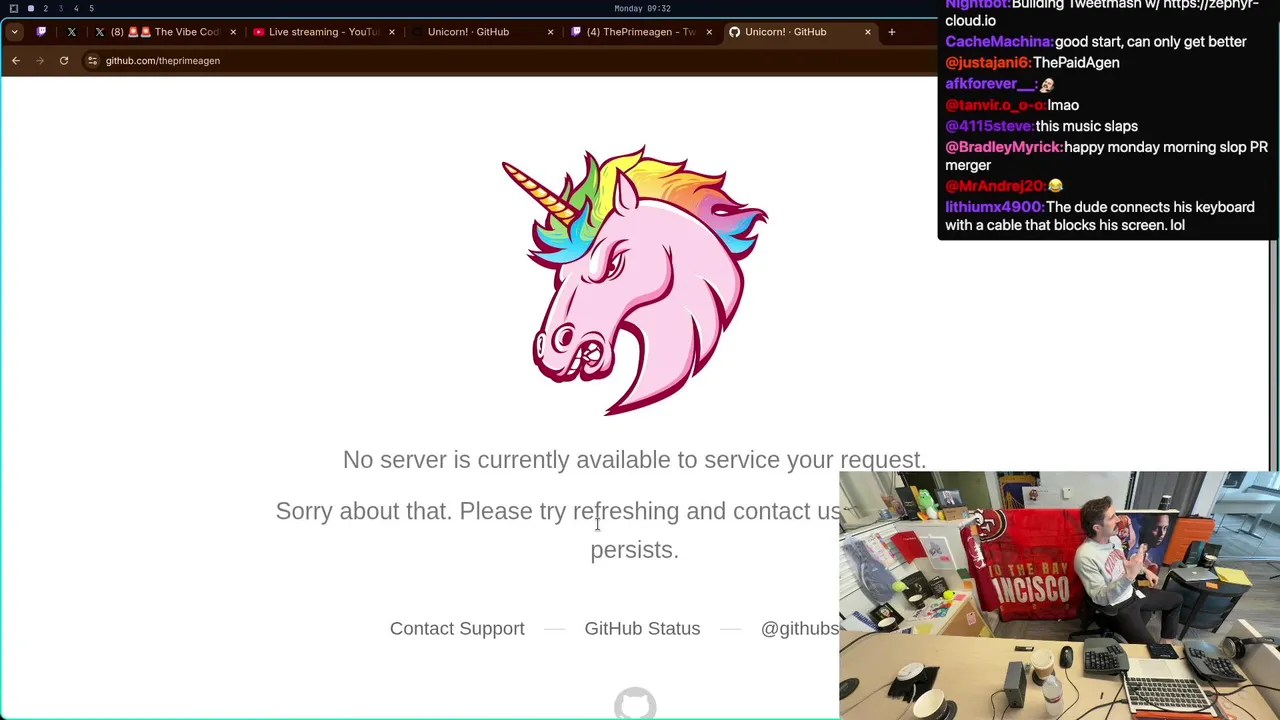Click the angry unicorn illustration
The width and height of the screenshot is (1280, 720).
tap(635, 280)
